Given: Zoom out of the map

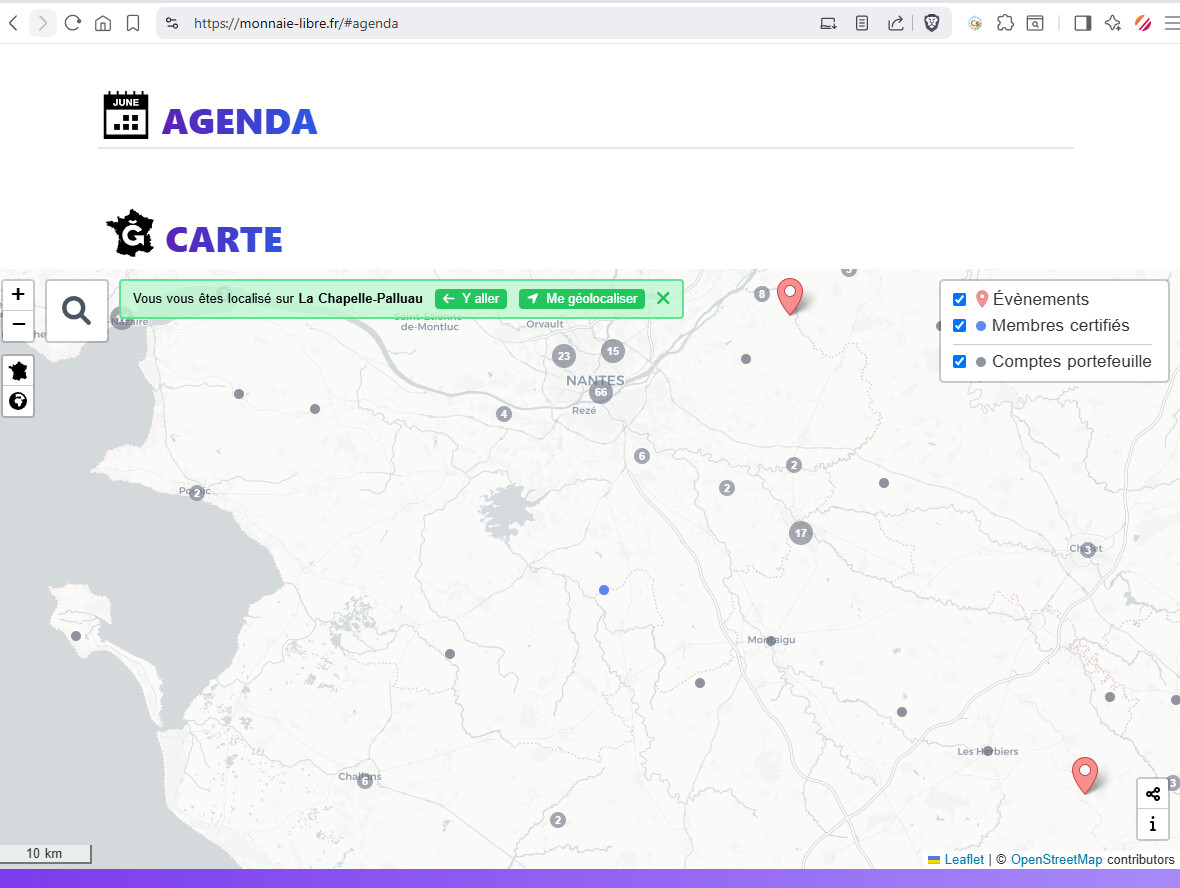Looking at the screenshot, I should coord(18,324).
